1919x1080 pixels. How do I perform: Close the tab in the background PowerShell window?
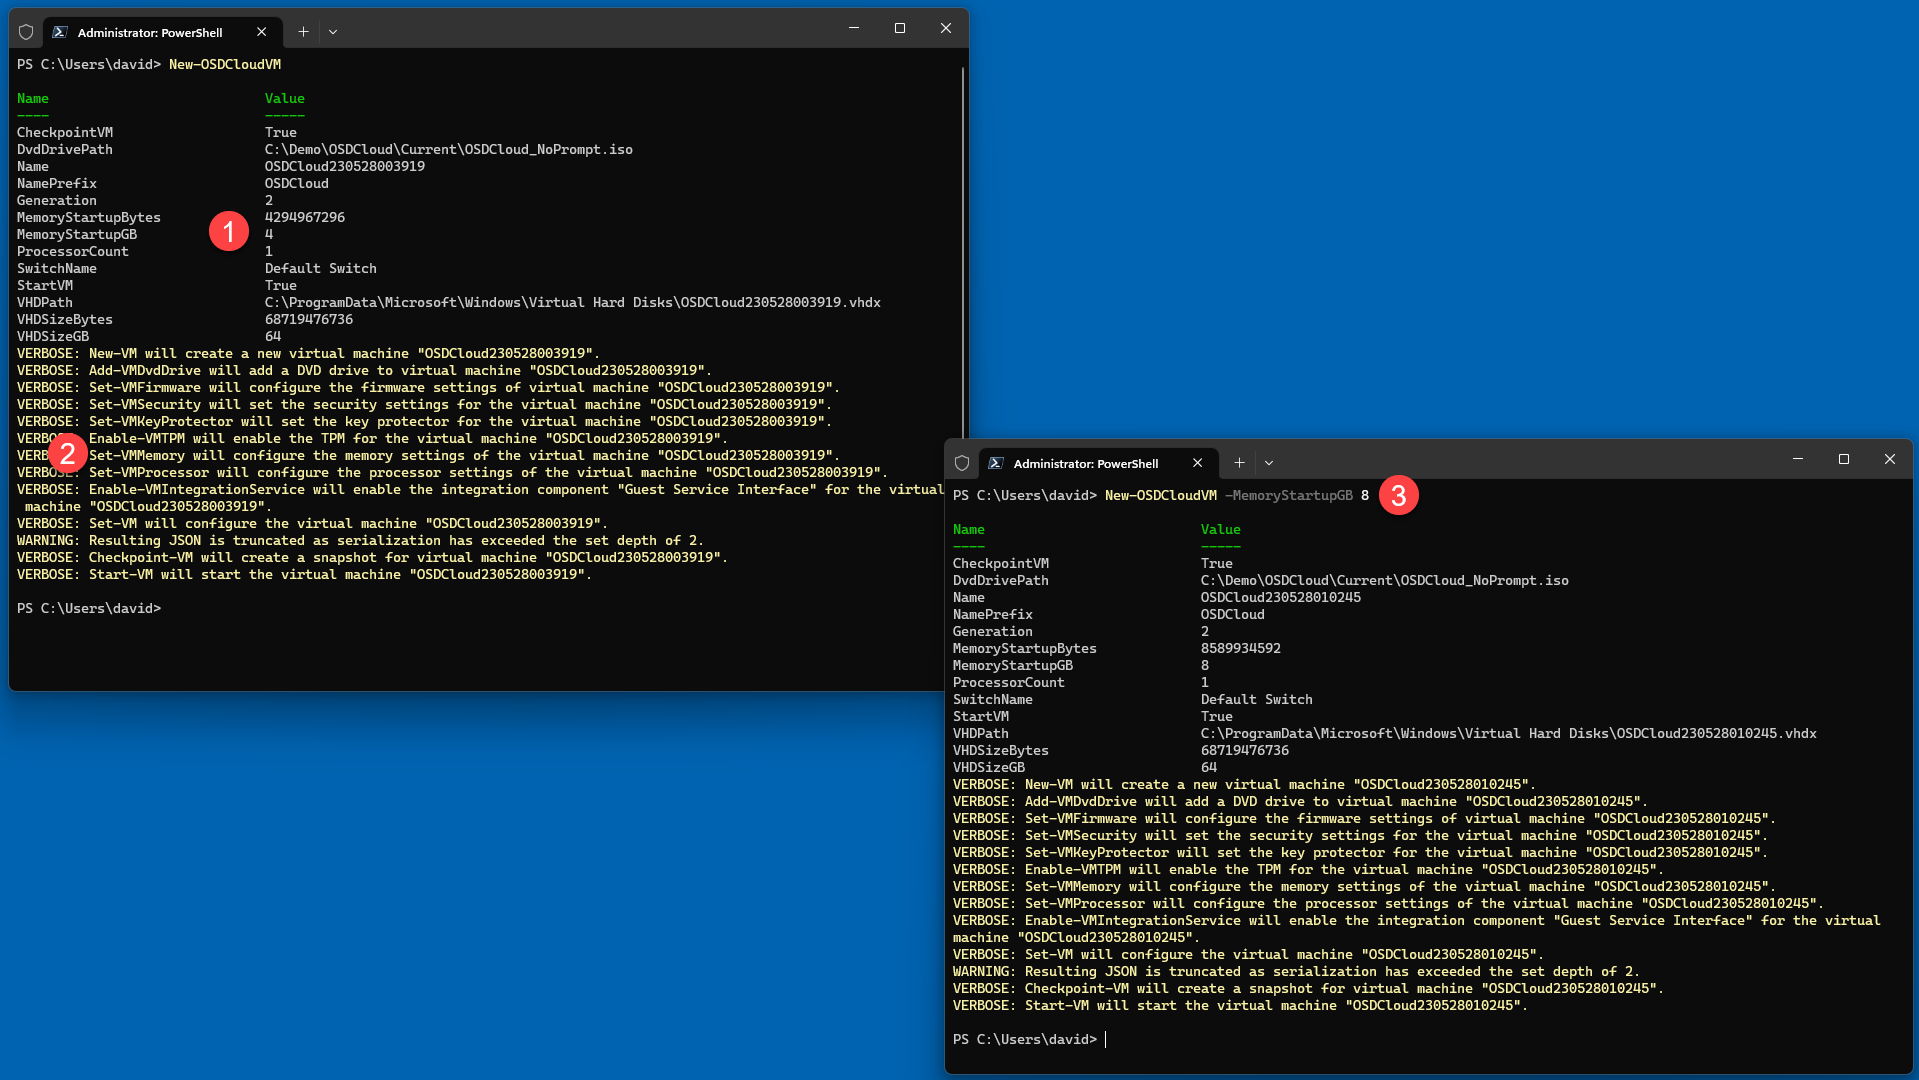262,32
